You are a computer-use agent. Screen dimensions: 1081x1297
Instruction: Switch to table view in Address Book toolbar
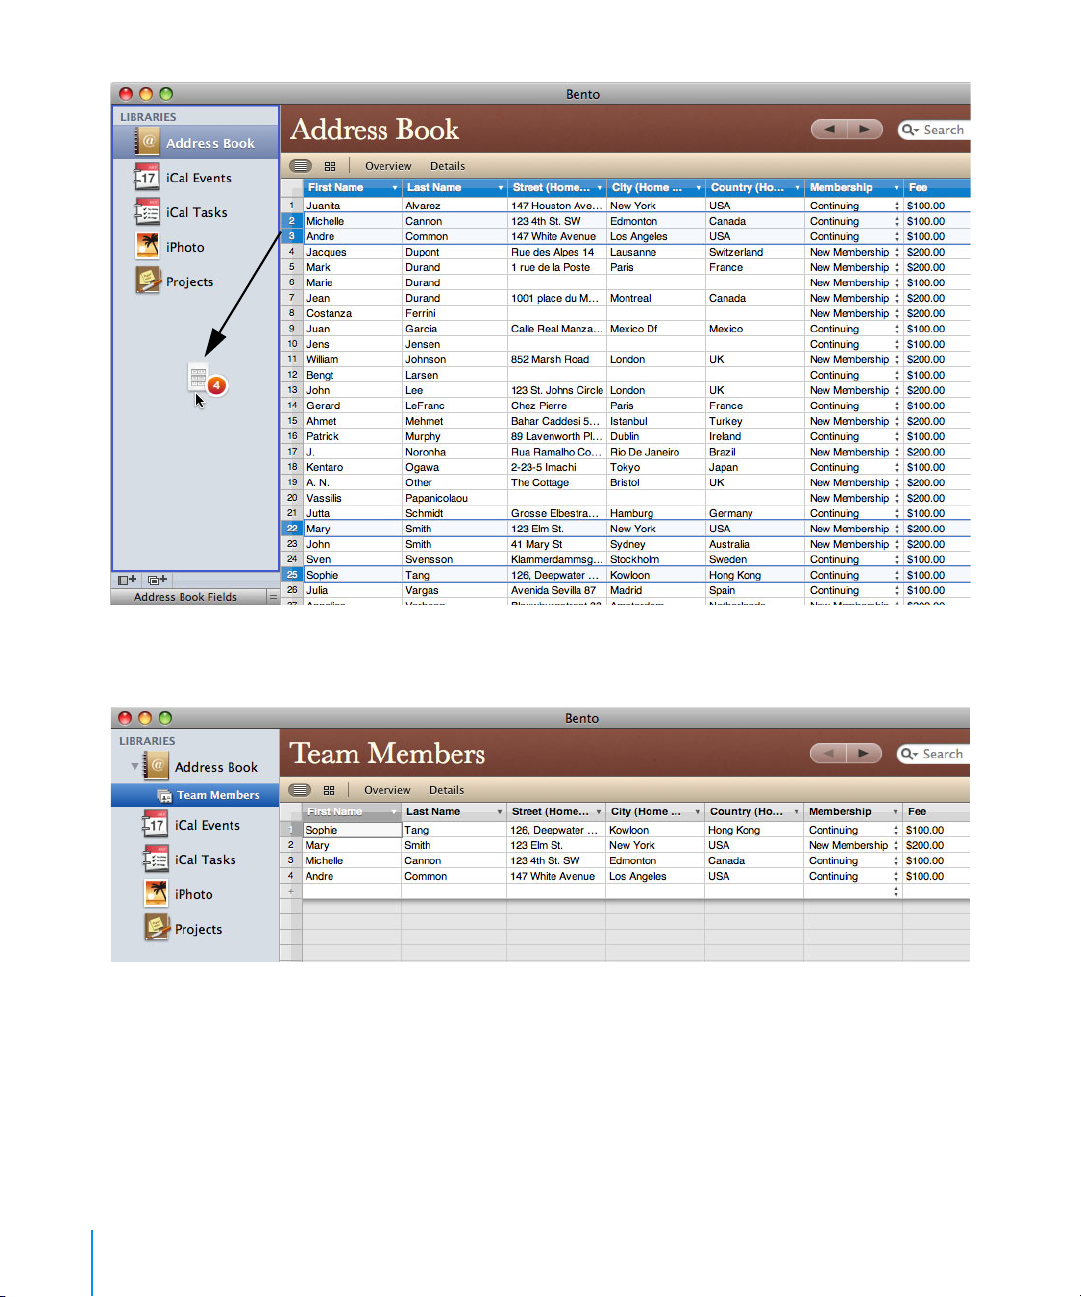[300, 166]
